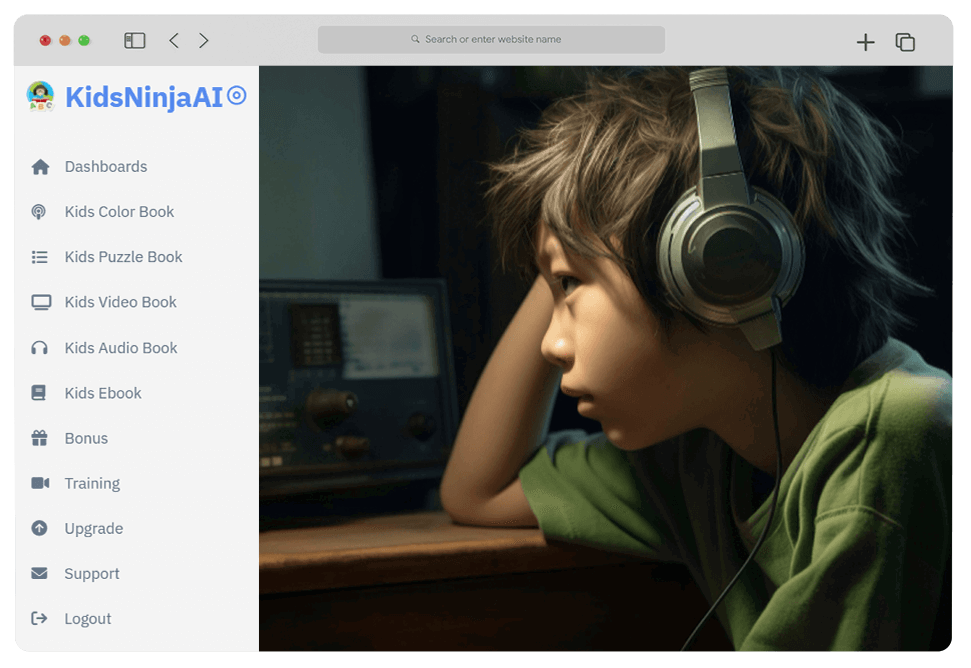Click the KidsNinjaAI logo text
Image resolution: width=971 pixels, height=668 pixels.
pyautogui.click(x=144, y=97)
